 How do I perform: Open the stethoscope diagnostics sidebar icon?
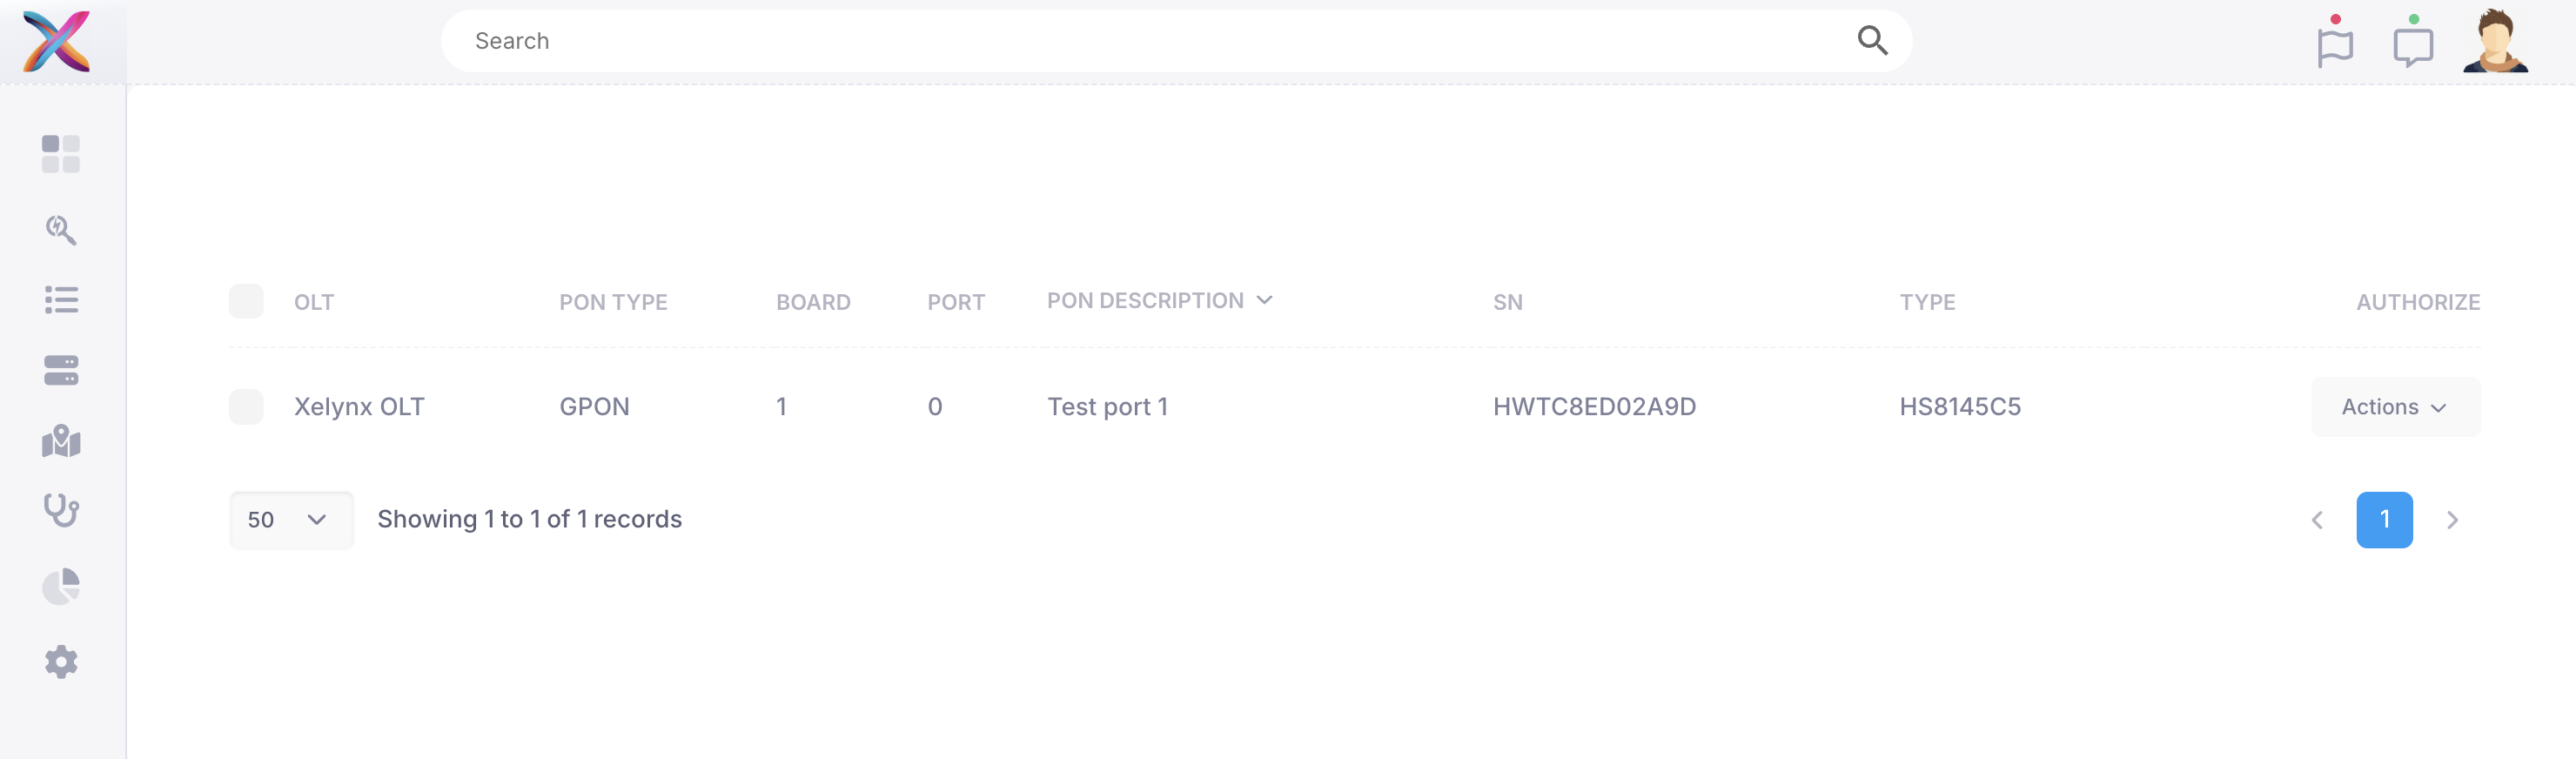click(x=61, y=511)
